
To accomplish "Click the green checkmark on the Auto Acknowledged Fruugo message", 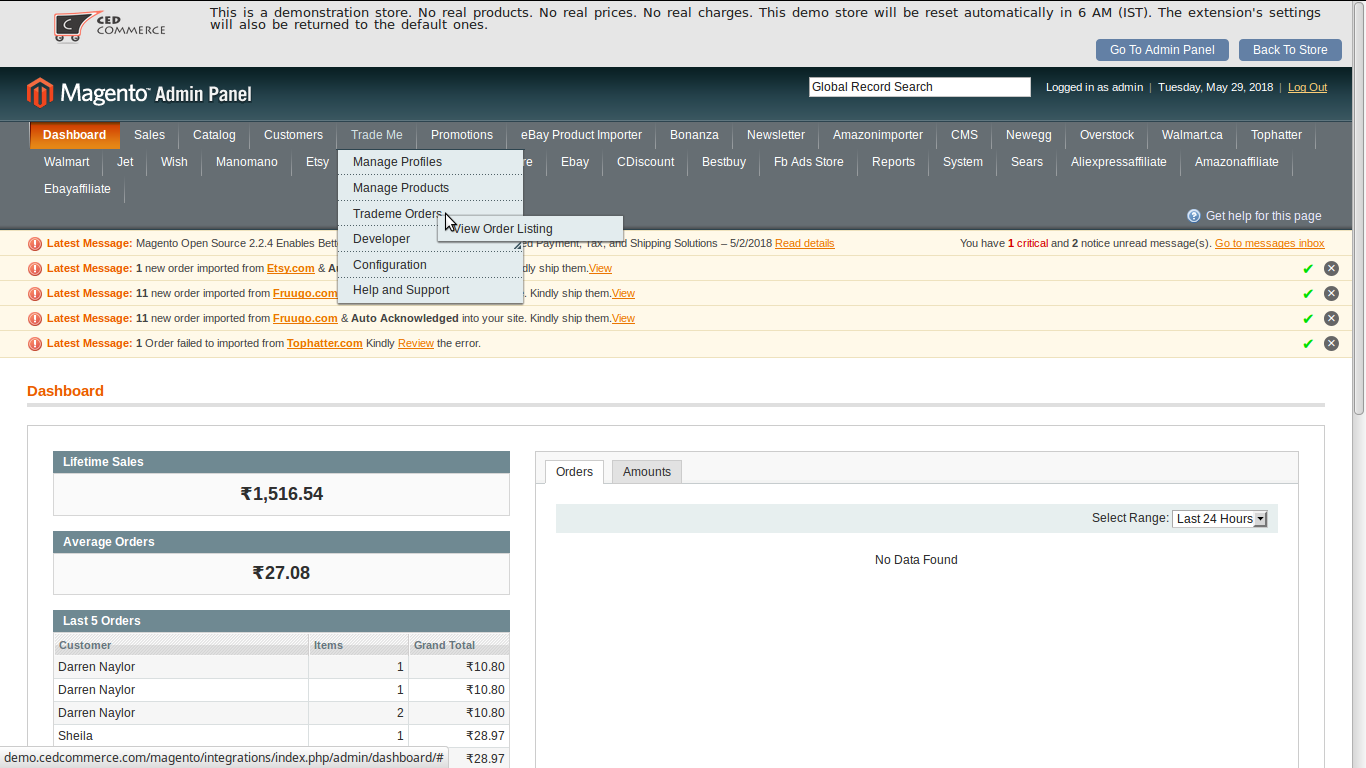I will click(1307, 318).
